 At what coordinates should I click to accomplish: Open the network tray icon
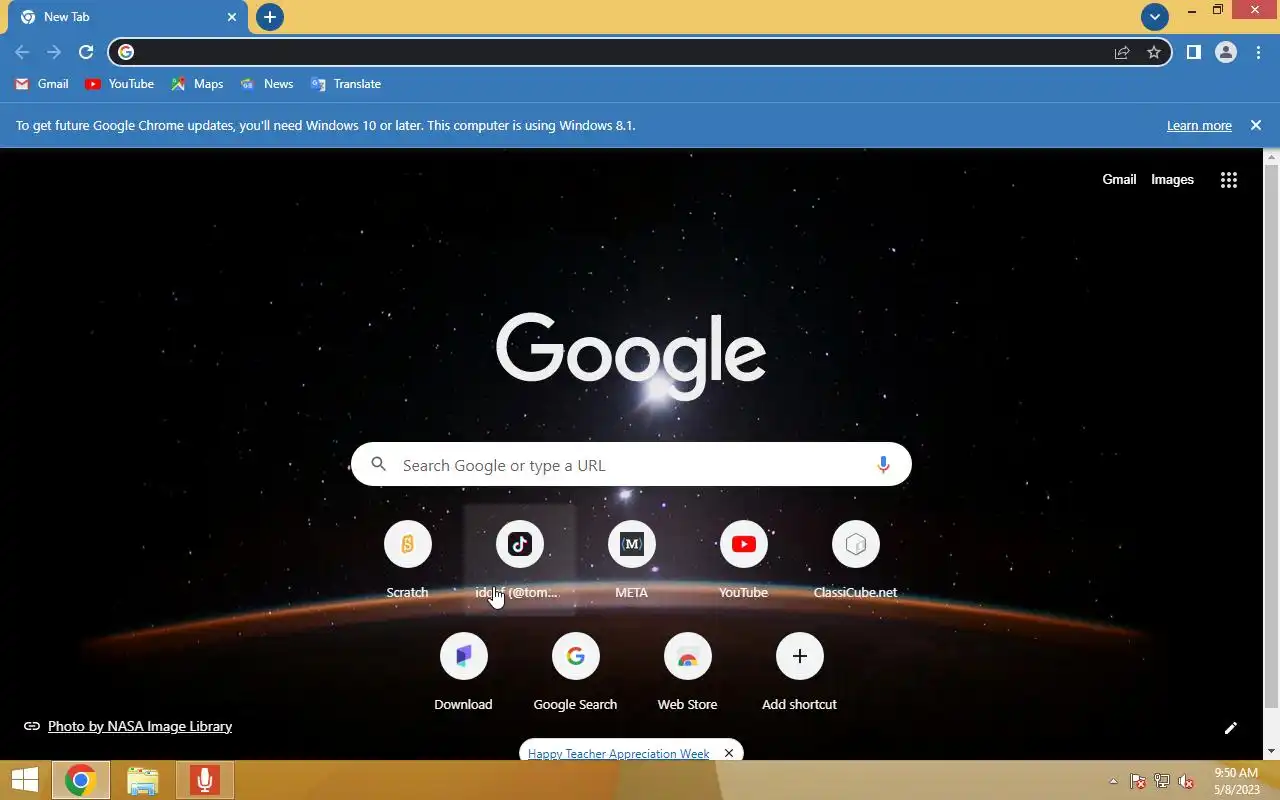pyautogui.click(x=1162, y=781)
